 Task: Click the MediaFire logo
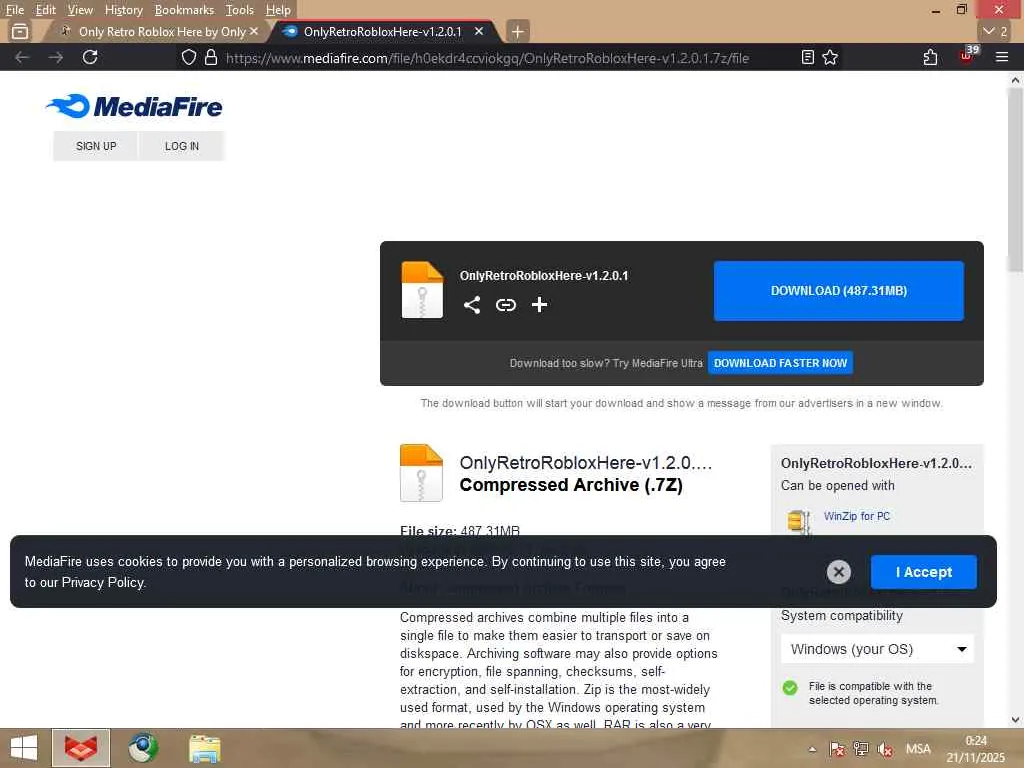tap(134, 106)
